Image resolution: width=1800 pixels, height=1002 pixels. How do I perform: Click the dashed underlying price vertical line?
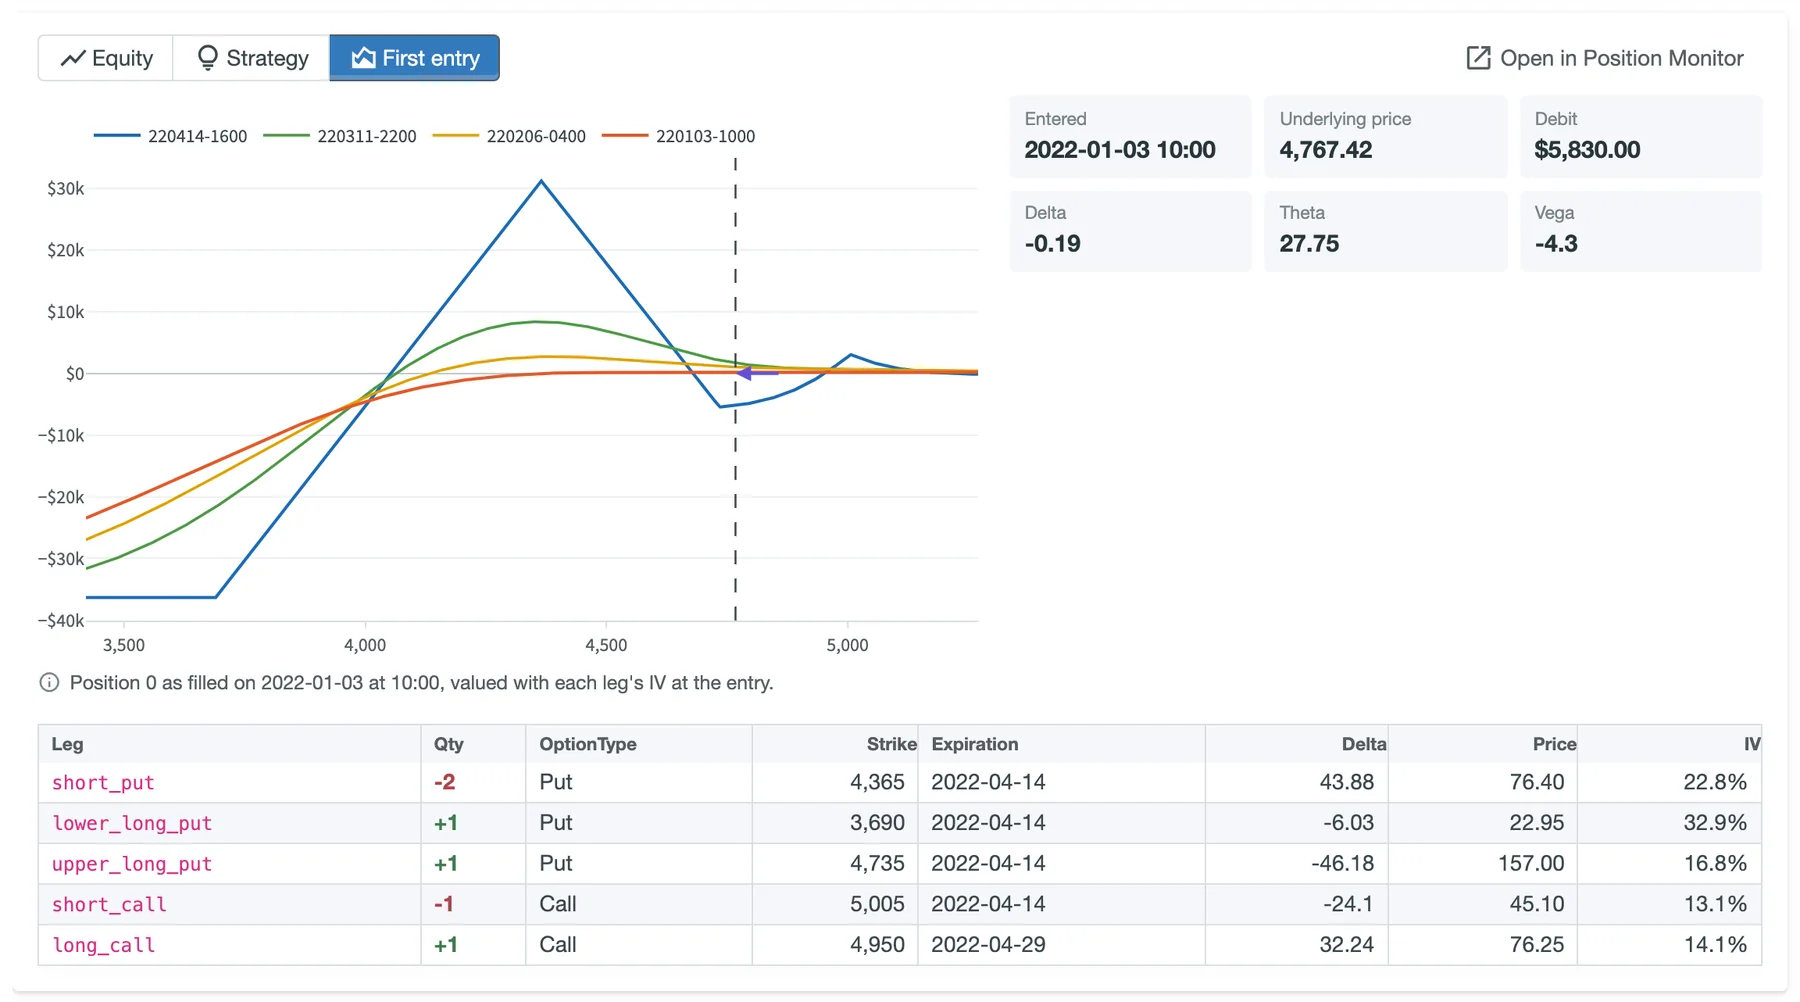click(735, 390)
